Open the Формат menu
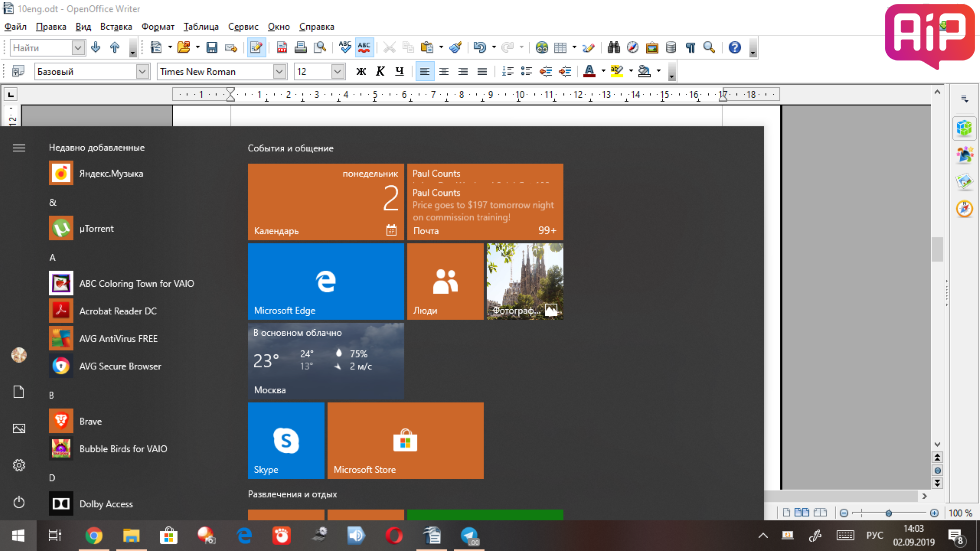Viewport: 980px width, 551px height. pyautogui.click(x=158, y=27)
